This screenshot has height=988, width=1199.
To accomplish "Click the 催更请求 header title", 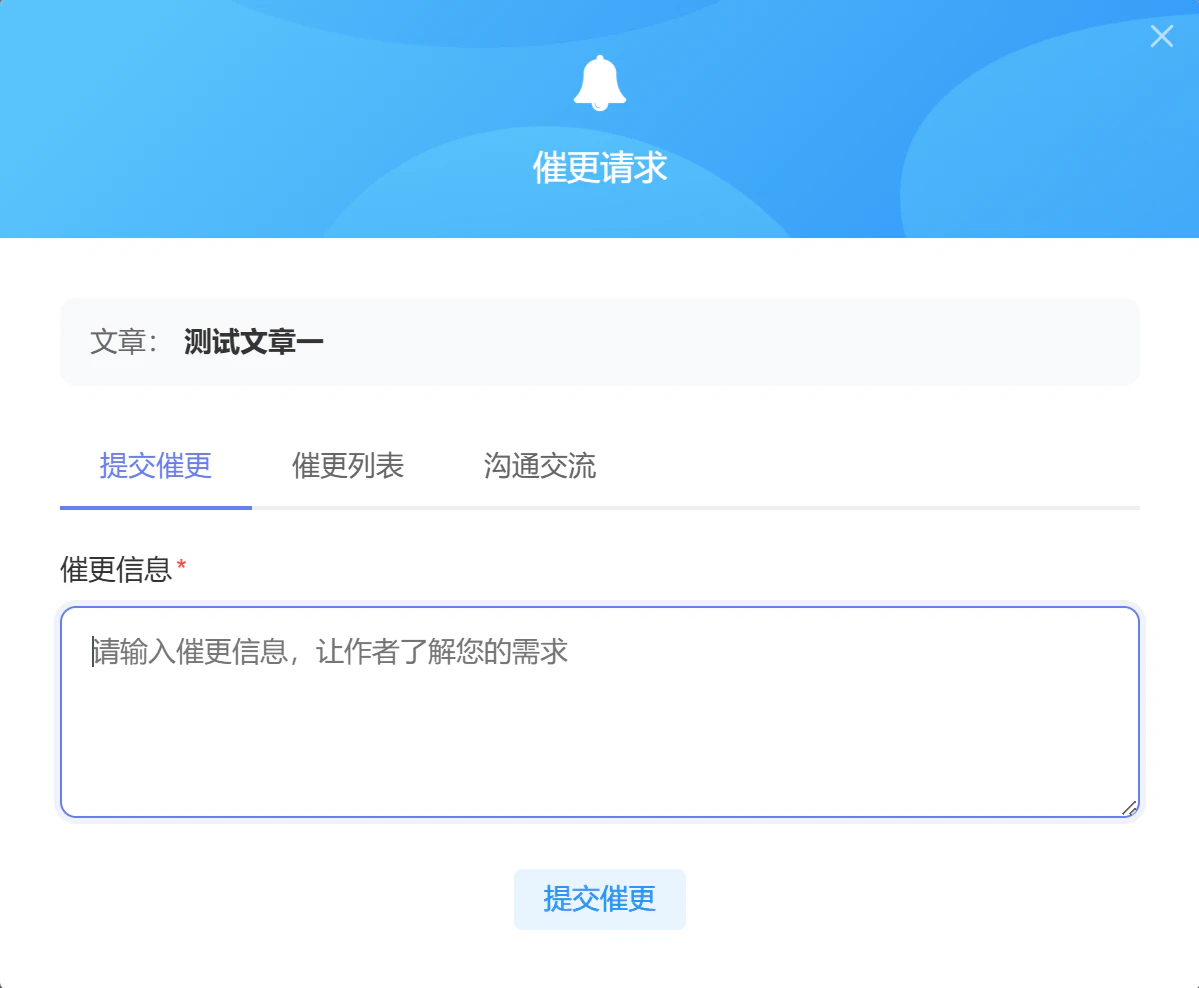I will tap(600, 167).
